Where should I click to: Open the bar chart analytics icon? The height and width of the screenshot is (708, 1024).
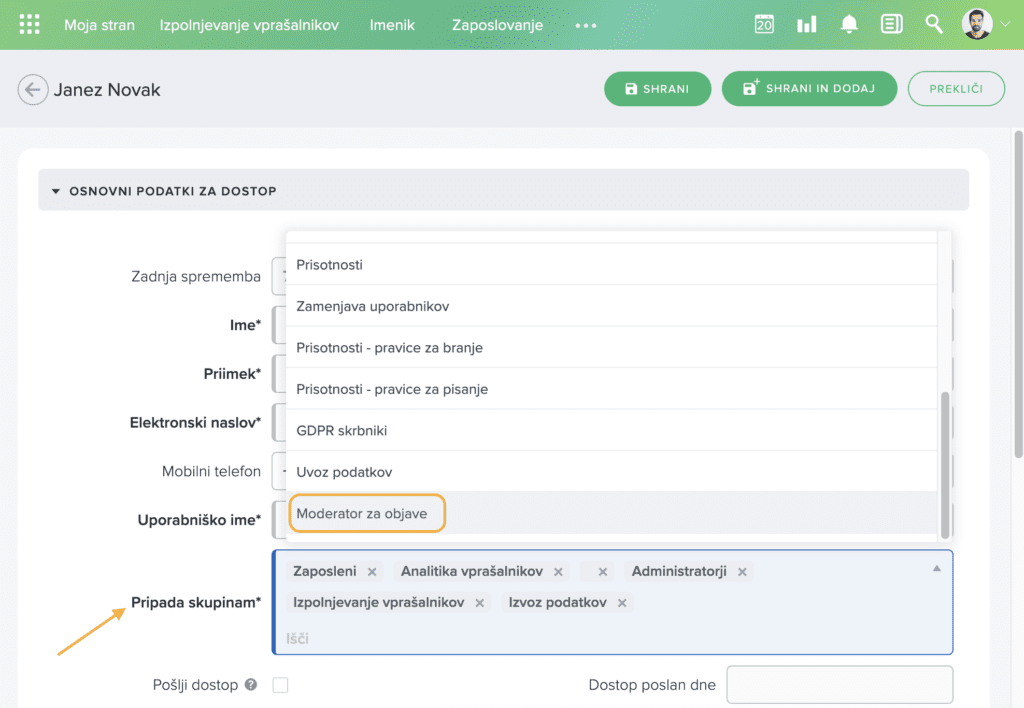tap(806, 25)
